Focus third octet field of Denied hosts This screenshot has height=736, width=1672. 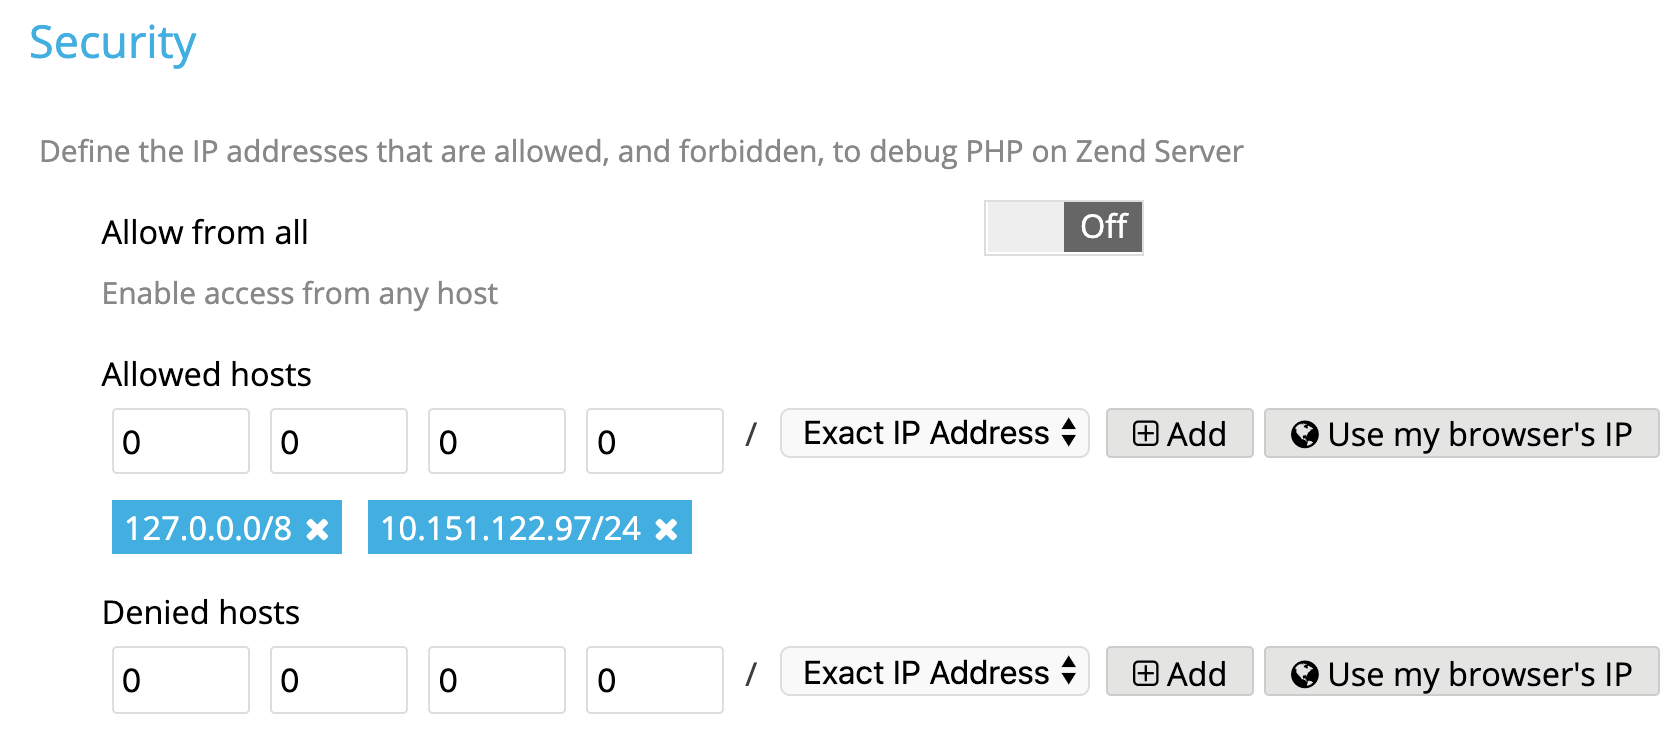[x=497, y=680]
